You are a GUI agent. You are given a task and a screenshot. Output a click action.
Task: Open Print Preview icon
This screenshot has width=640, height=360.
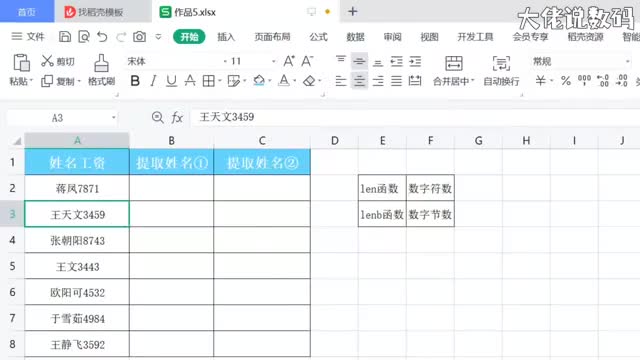click(x=84, y=37)
